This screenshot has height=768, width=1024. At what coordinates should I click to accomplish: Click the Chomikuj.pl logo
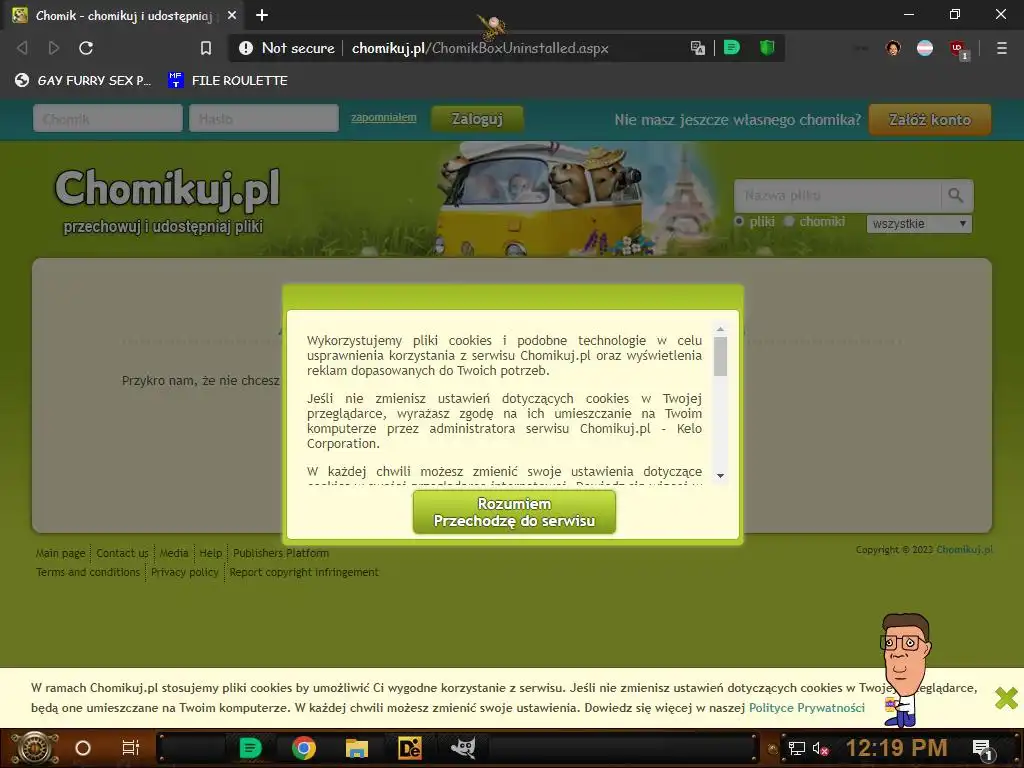click(x=167, y=189)
